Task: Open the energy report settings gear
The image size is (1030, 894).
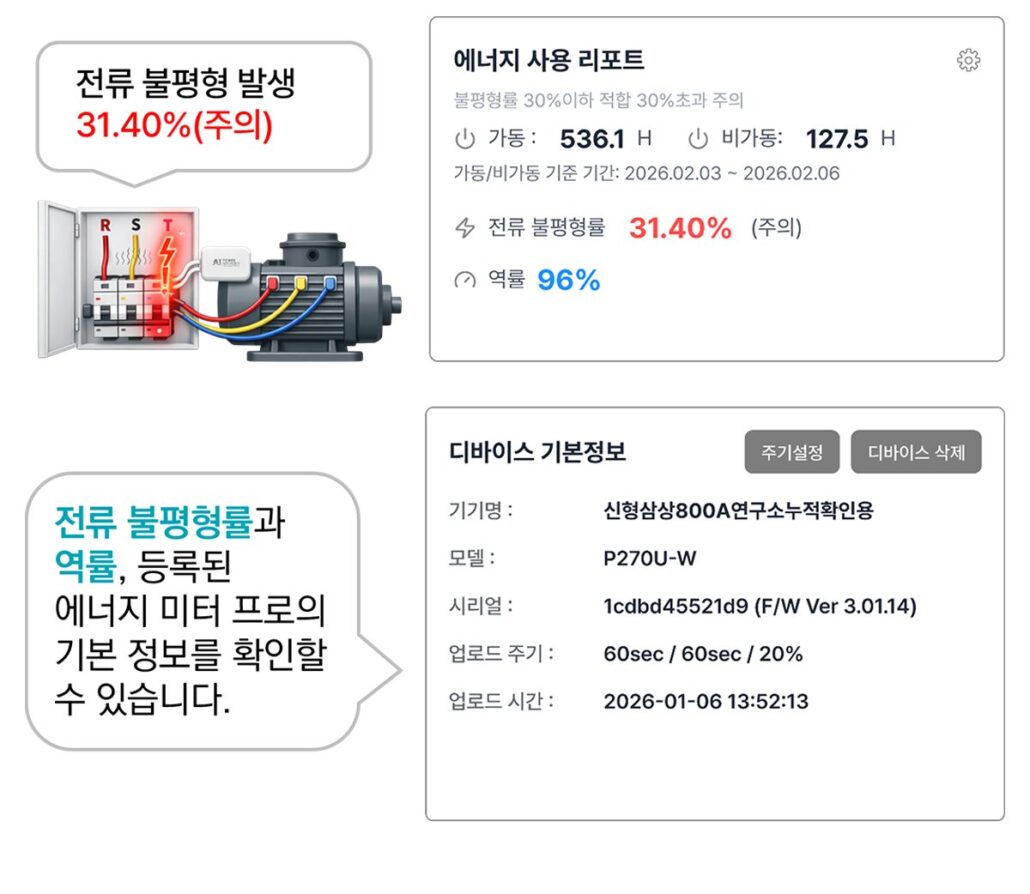Action: (x=968, y=61)
